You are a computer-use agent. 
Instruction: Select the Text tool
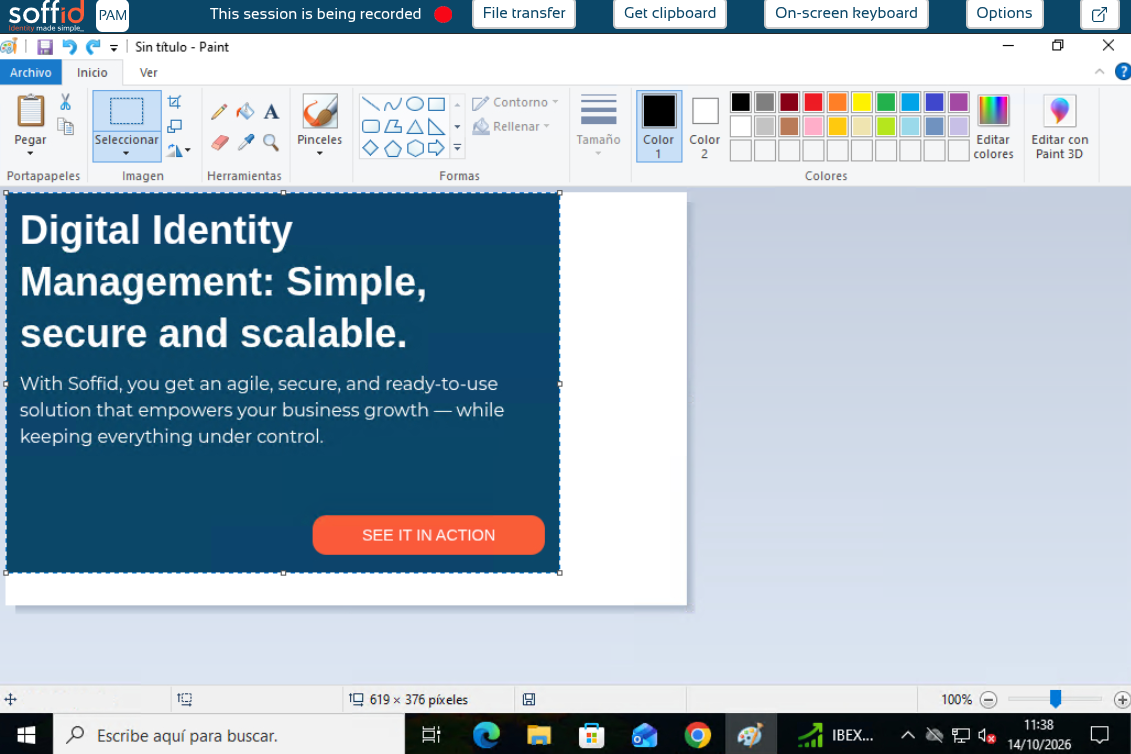(x=271, y=111)
